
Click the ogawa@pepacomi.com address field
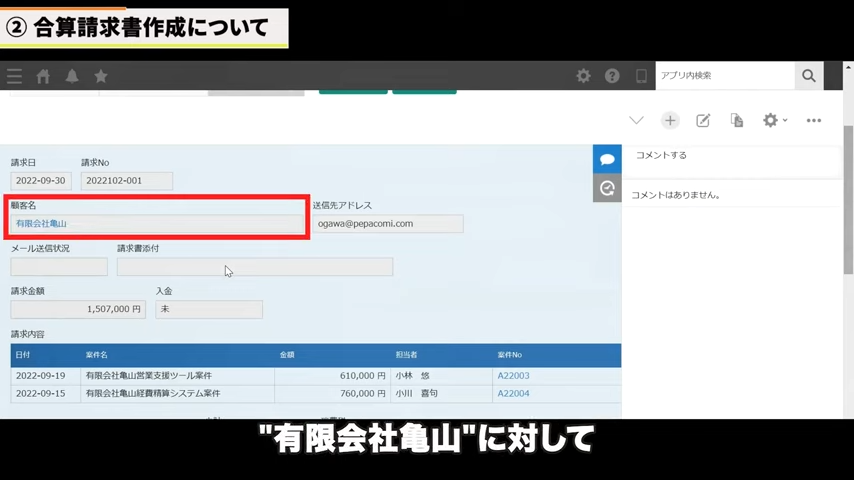pos(388,223)
